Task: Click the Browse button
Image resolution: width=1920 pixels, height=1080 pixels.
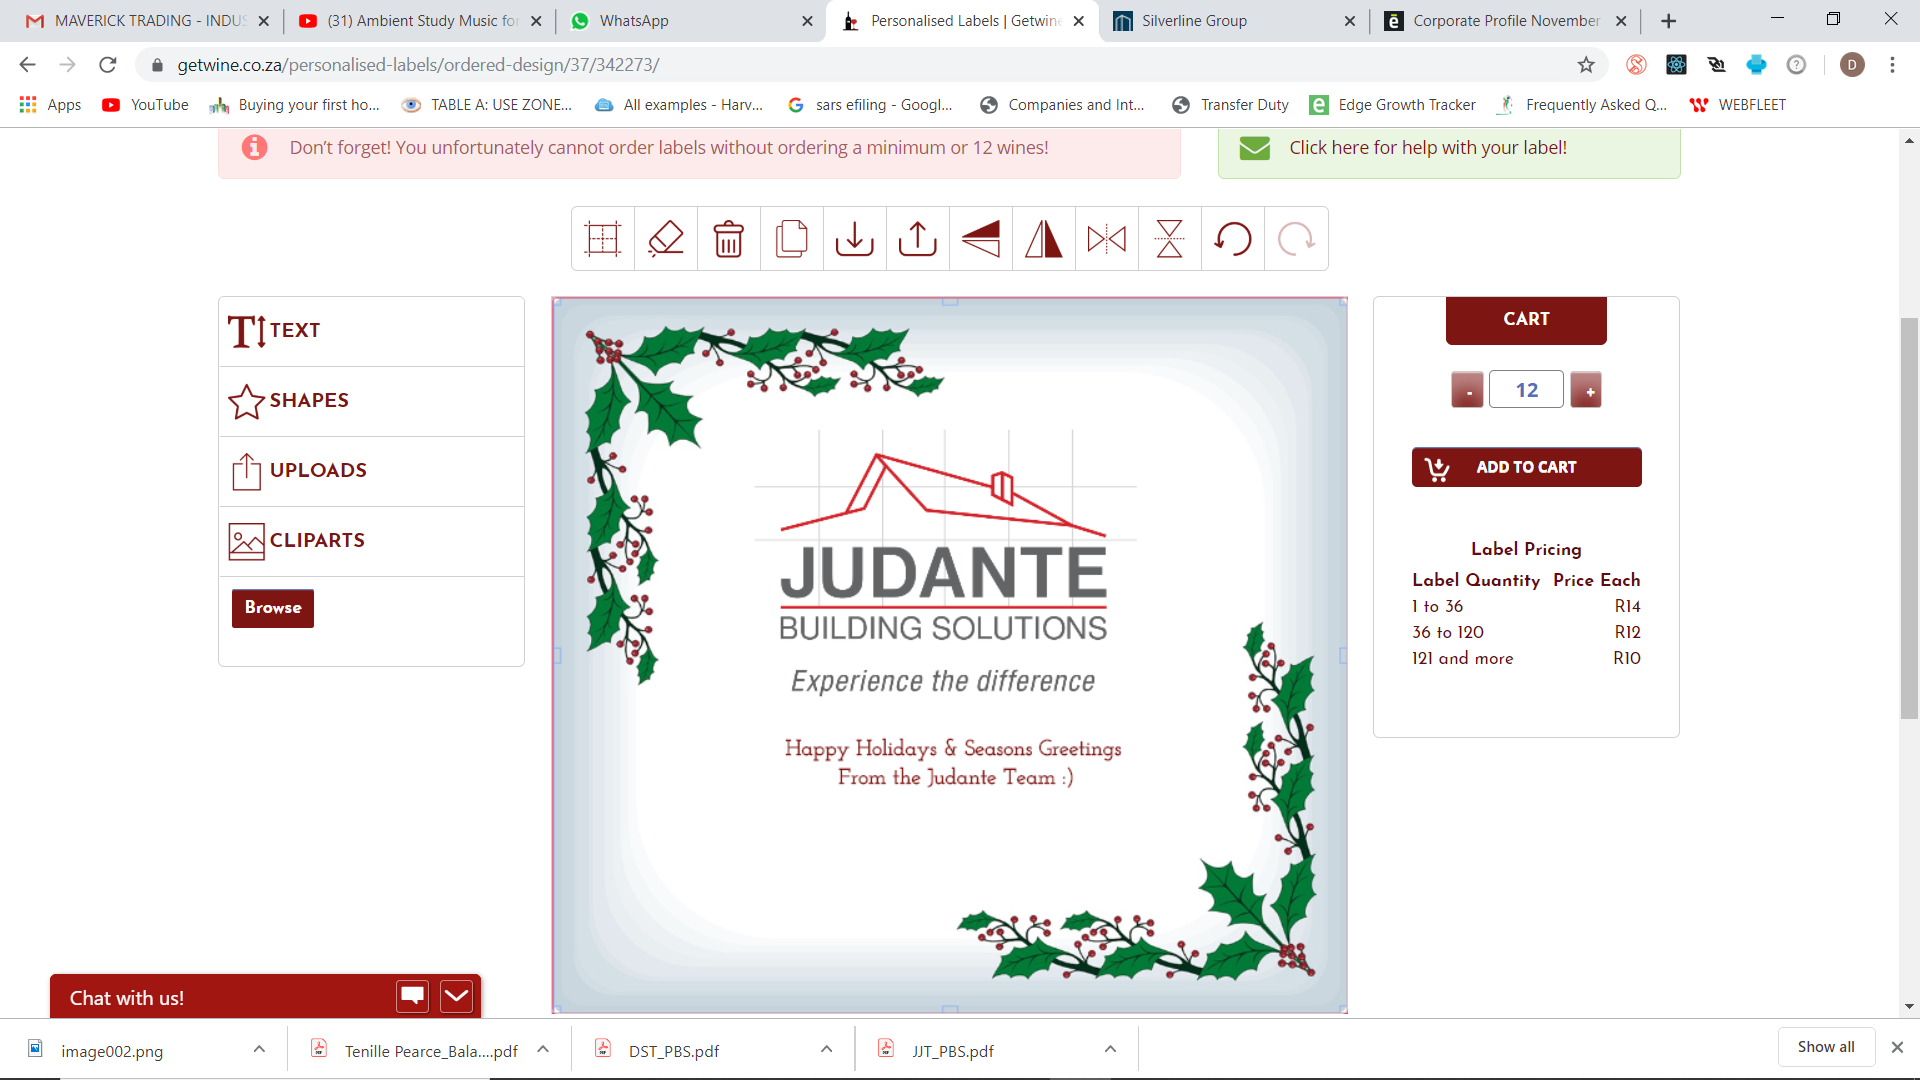Action: 273,608
